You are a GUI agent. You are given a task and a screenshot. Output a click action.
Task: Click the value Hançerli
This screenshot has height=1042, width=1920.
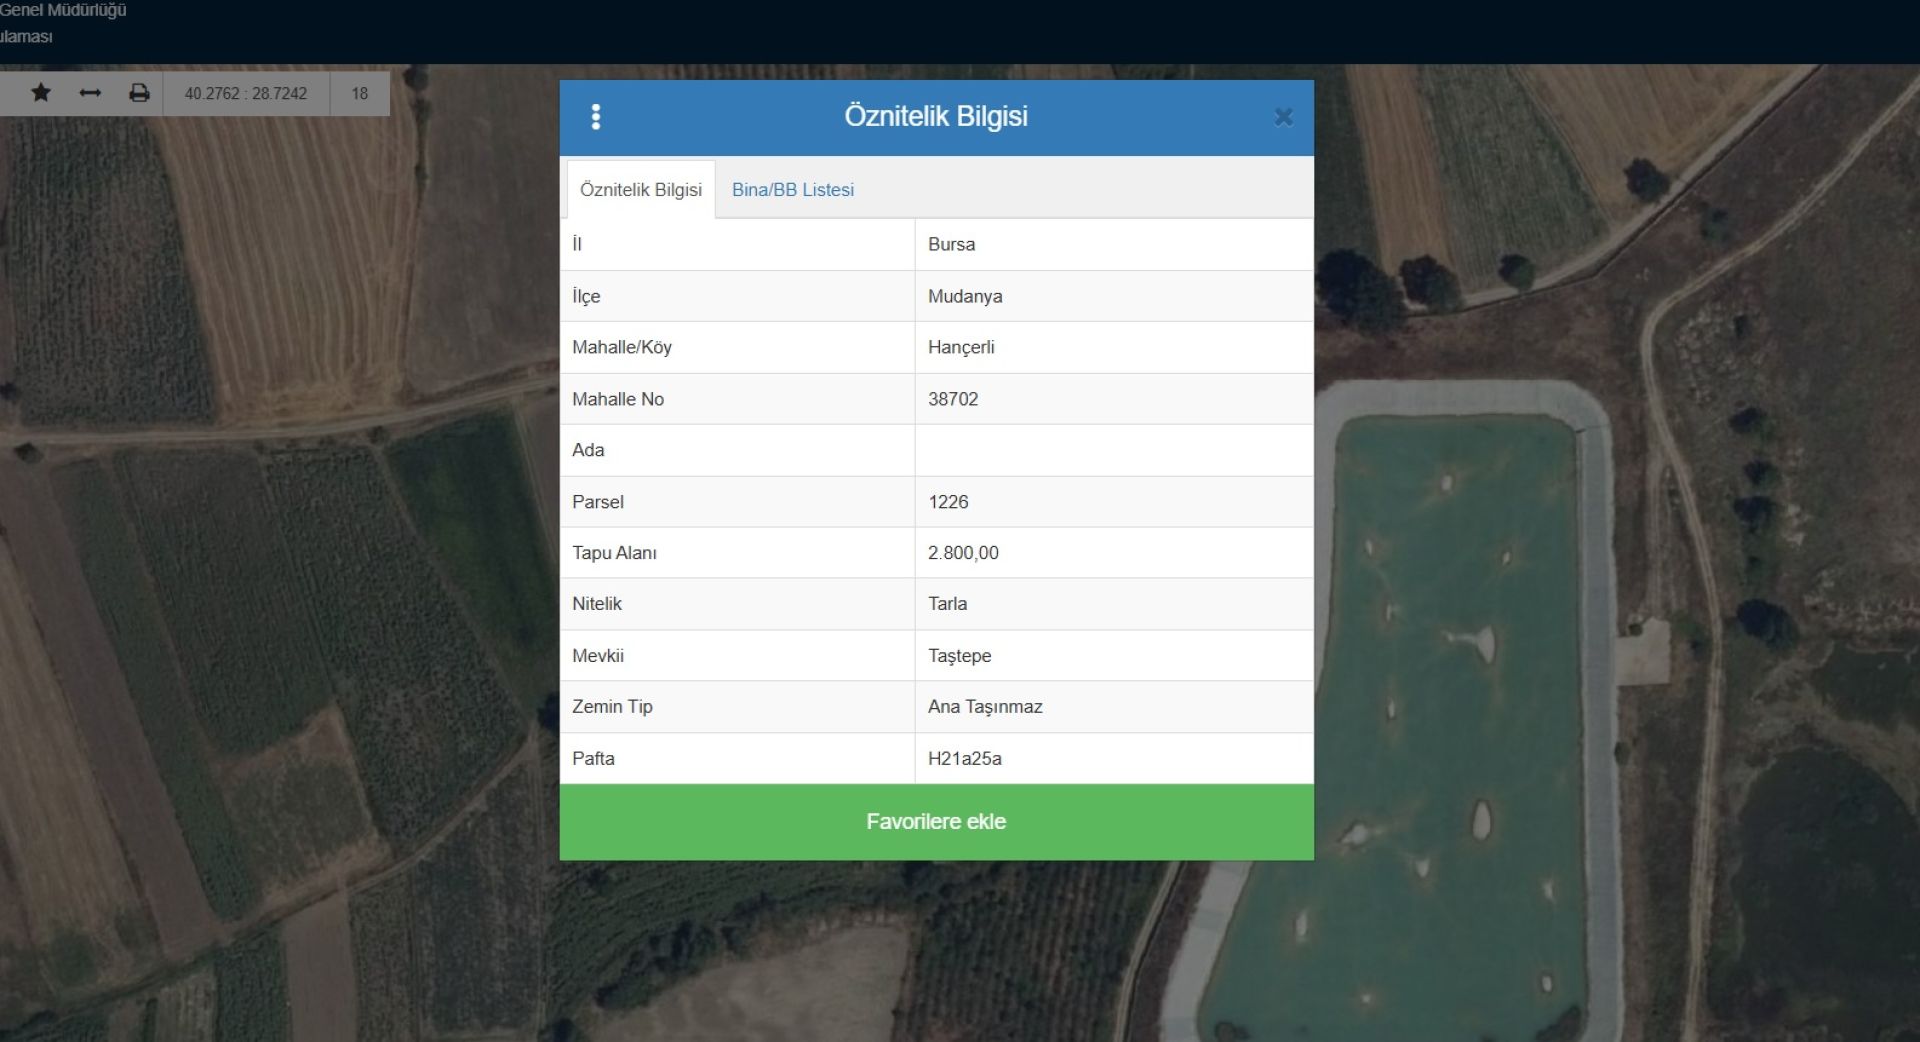tap(961, 348)
